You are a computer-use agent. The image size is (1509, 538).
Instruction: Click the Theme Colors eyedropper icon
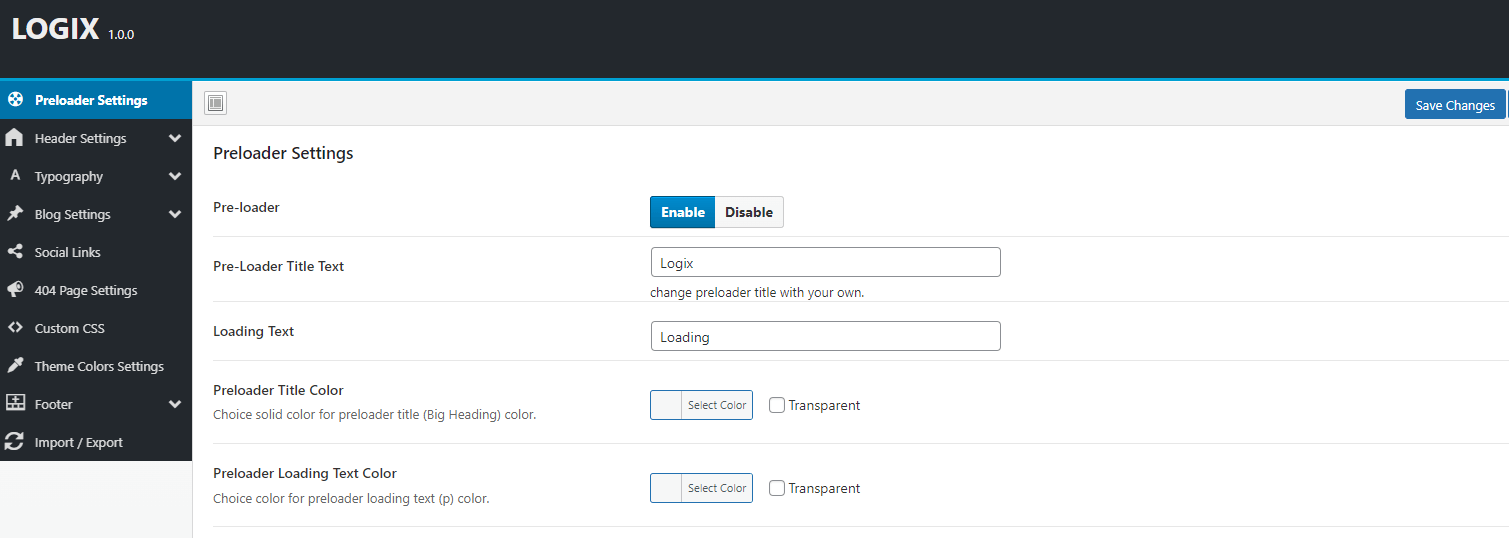tap(15, 366)
